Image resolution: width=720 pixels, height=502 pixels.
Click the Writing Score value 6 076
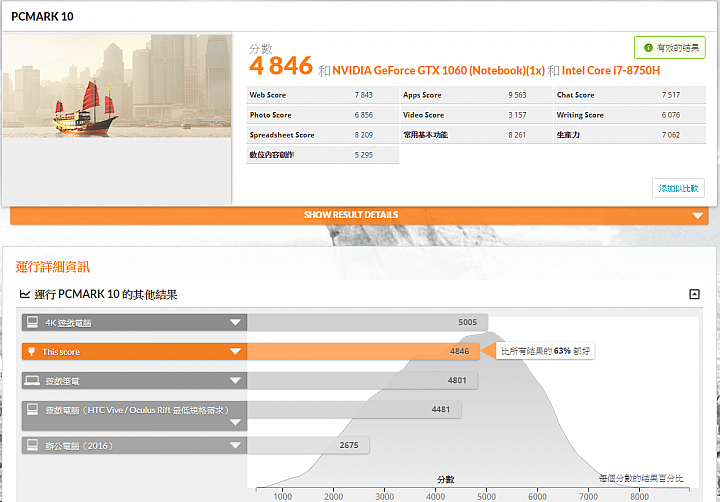(670, 115)
